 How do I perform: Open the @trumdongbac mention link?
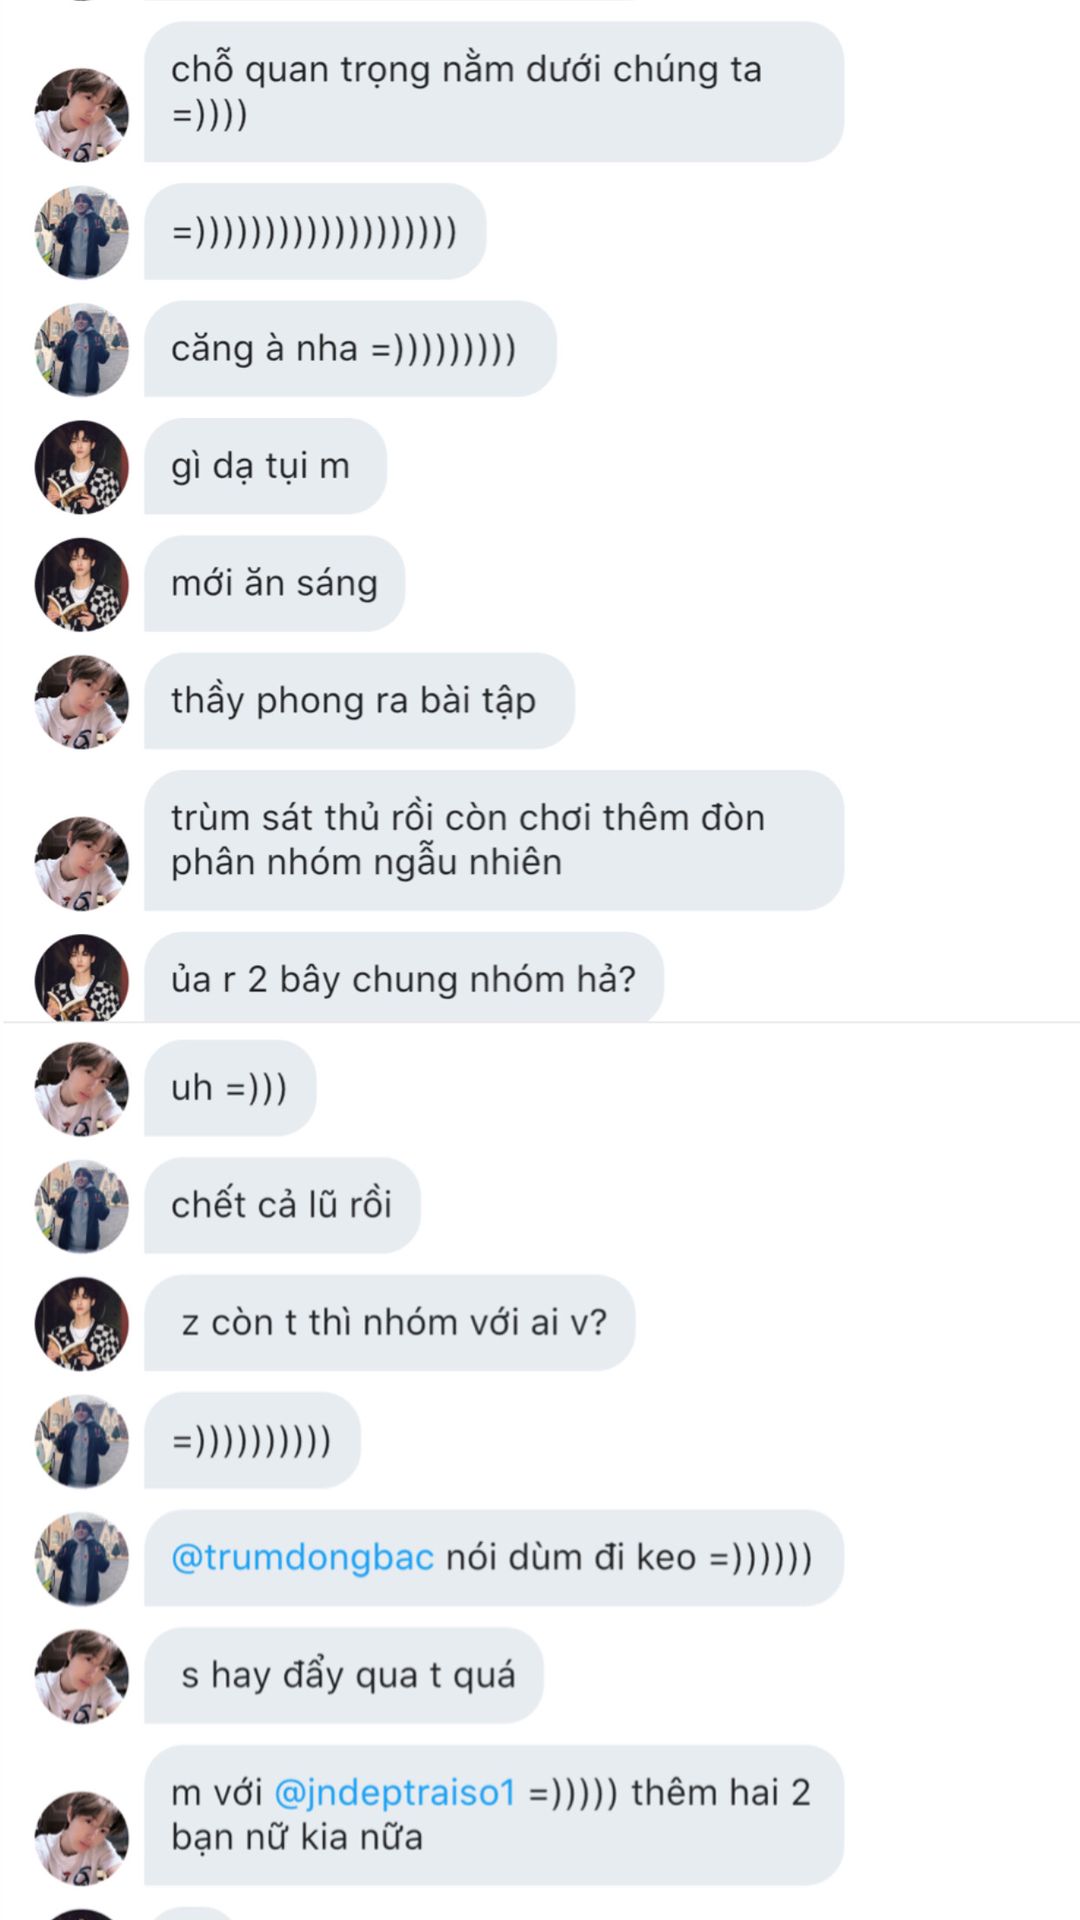click(x=302, y=1558)
